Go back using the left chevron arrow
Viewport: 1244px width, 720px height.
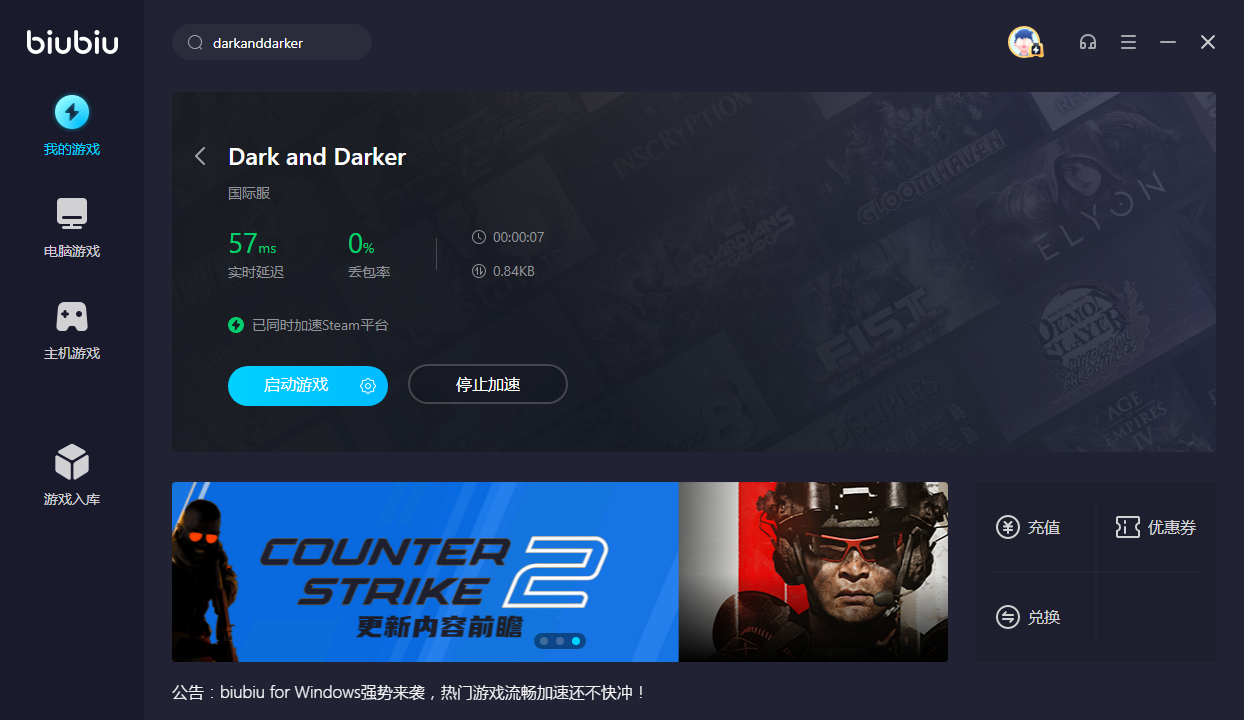200,156
